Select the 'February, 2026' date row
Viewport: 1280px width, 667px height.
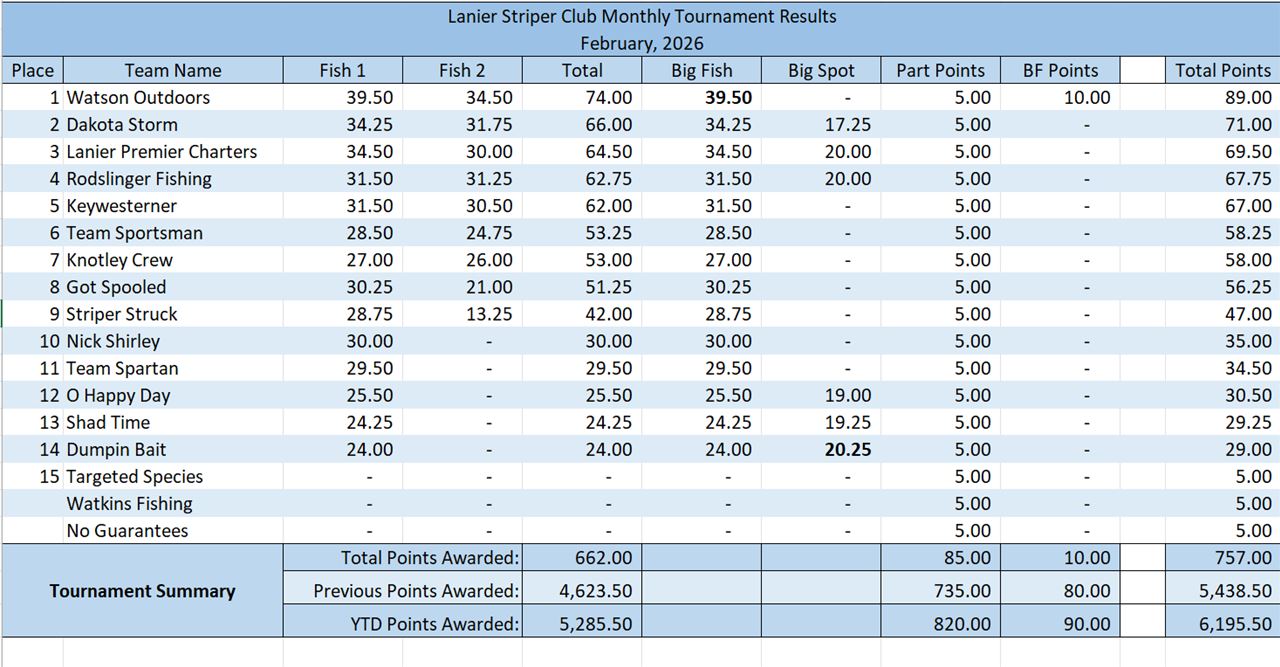[641, 44]
